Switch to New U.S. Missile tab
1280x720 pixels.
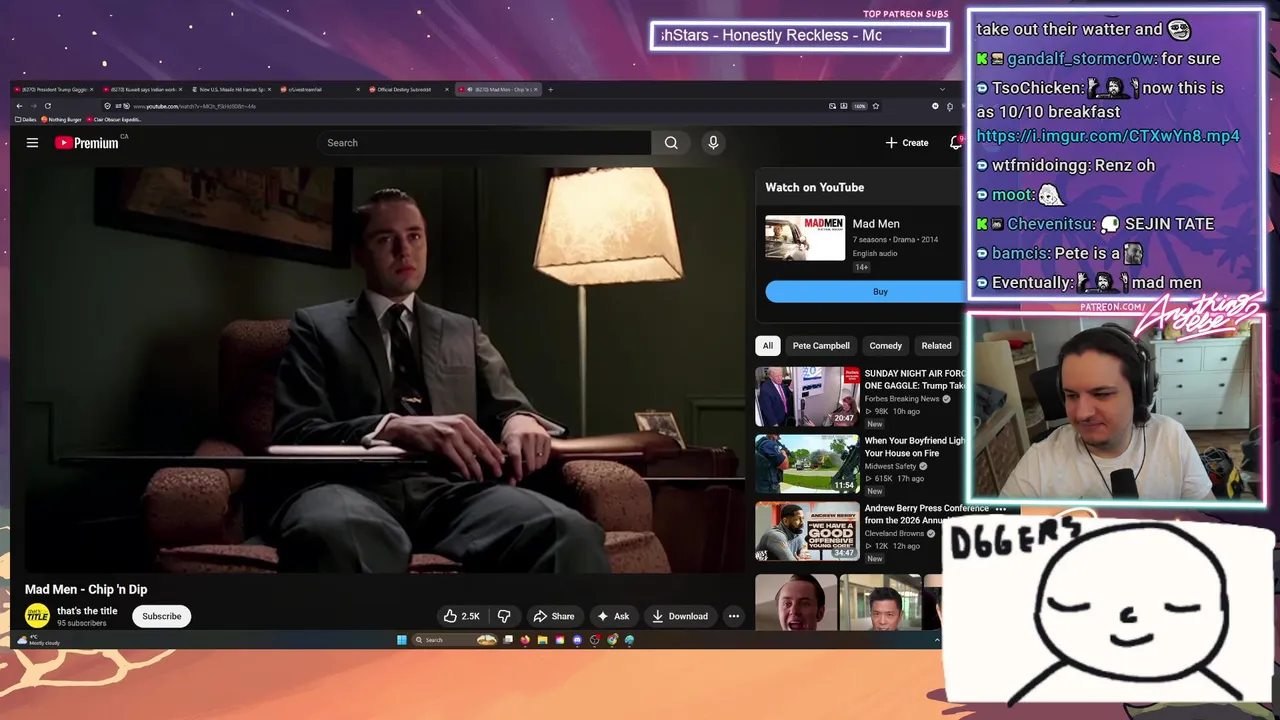[231, 89]
